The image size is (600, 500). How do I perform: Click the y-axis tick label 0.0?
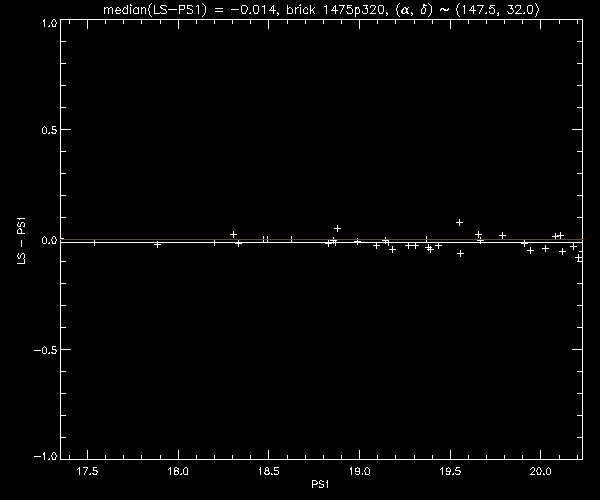49,240
